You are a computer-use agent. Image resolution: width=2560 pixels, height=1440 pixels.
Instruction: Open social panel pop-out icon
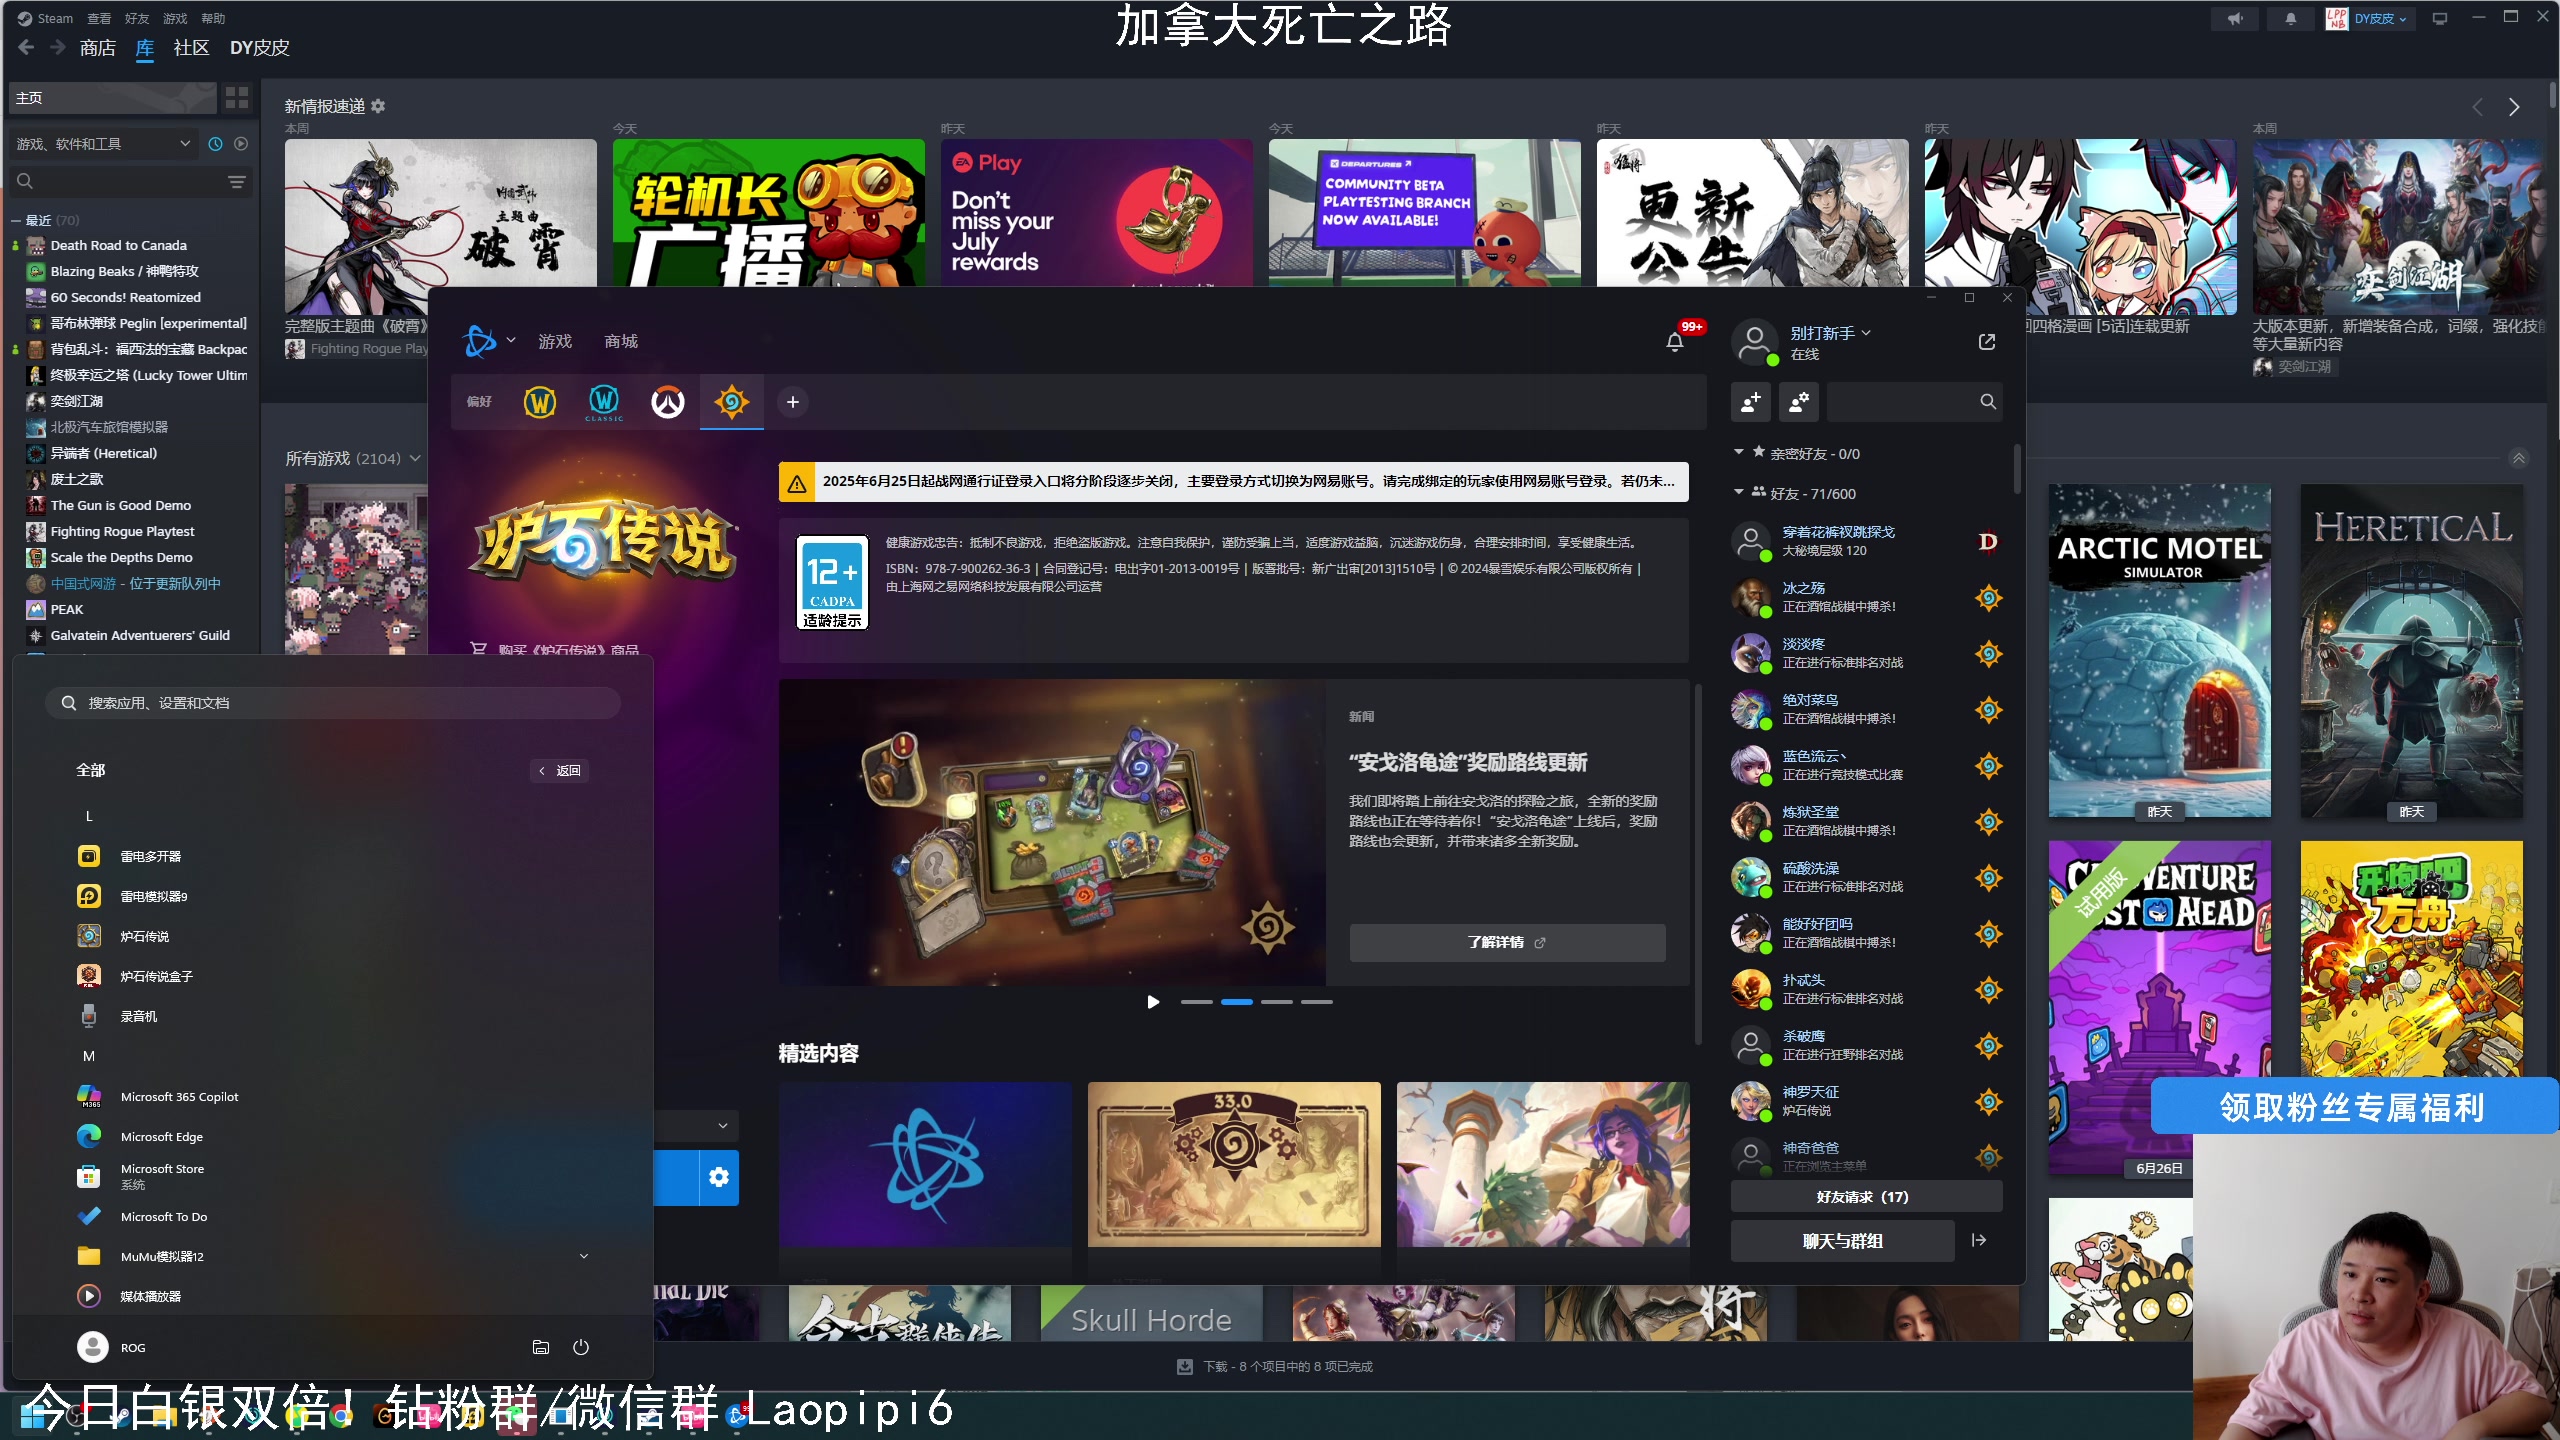pos(1987,342)
